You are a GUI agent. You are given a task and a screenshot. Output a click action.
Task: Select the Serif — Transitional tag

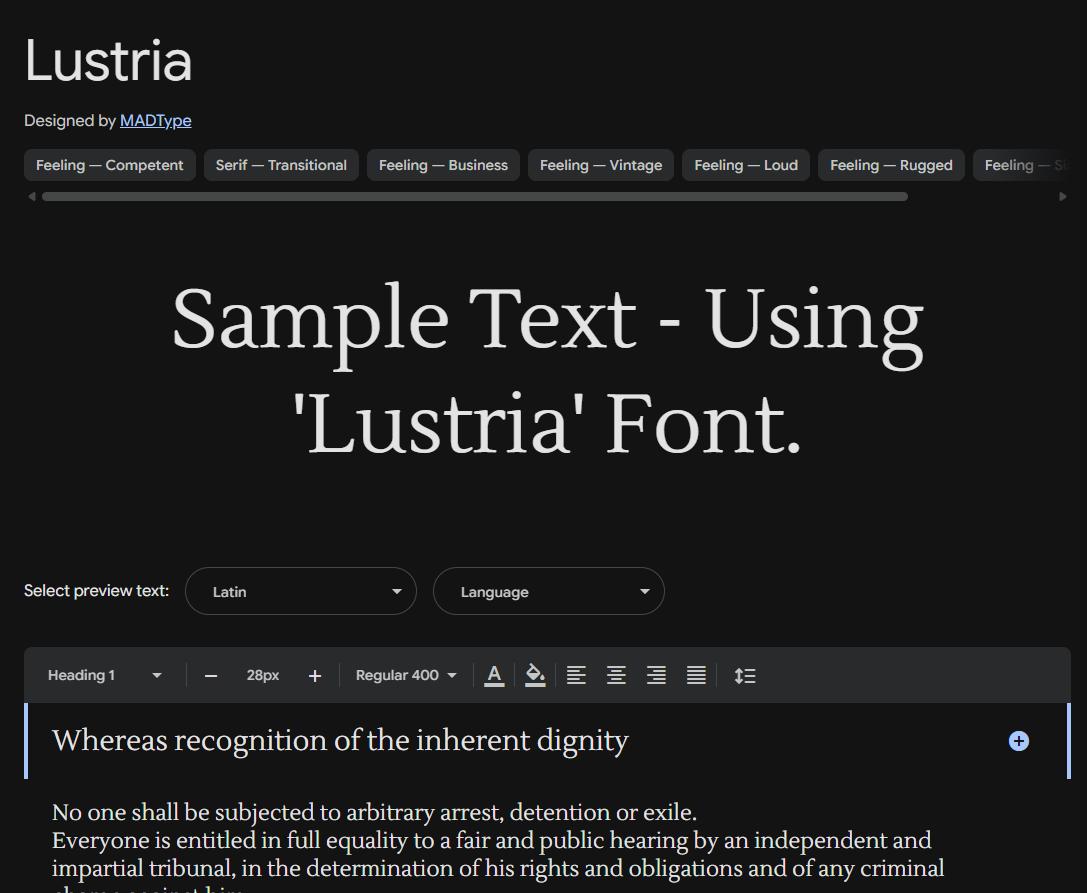(x=281, y=165)
